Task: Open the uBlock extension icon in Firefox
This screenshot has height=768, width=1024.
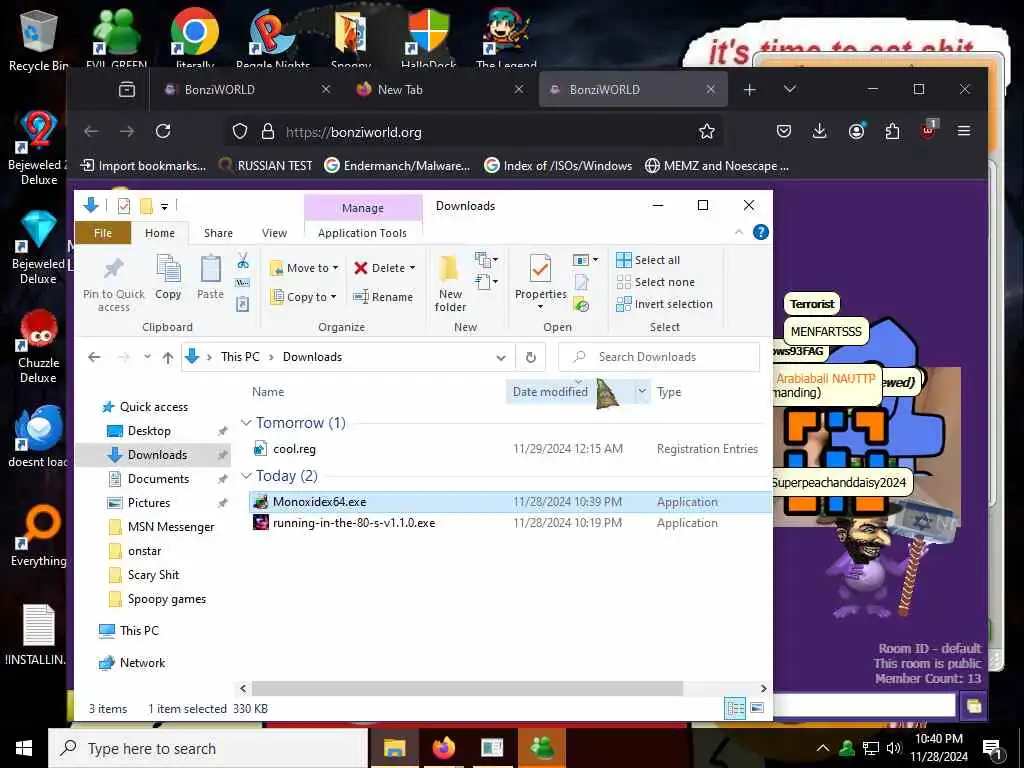Action: [928, 131]
